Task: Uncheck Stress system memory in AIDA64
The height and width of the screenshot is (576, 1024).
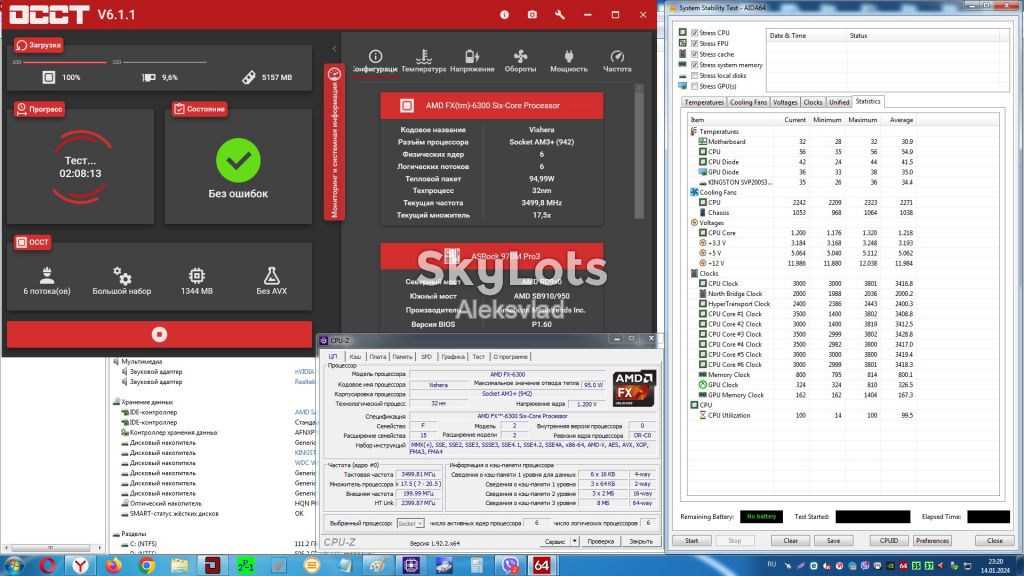Action: coord(694,65)
